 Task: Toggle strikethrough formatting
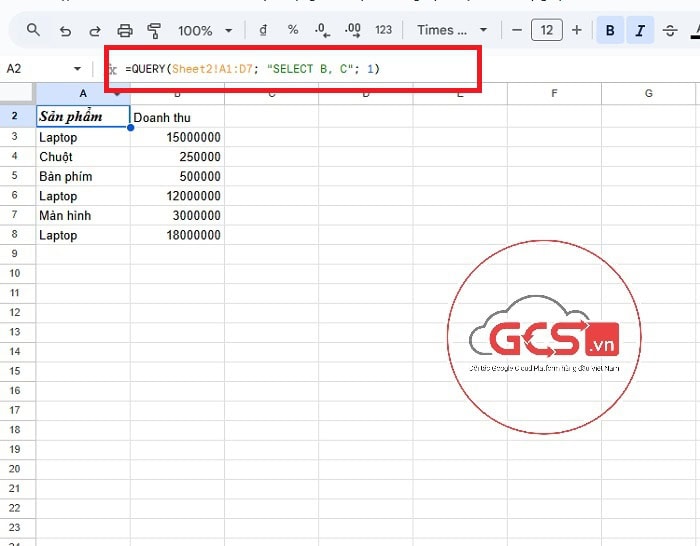click(x=670, y=30)
